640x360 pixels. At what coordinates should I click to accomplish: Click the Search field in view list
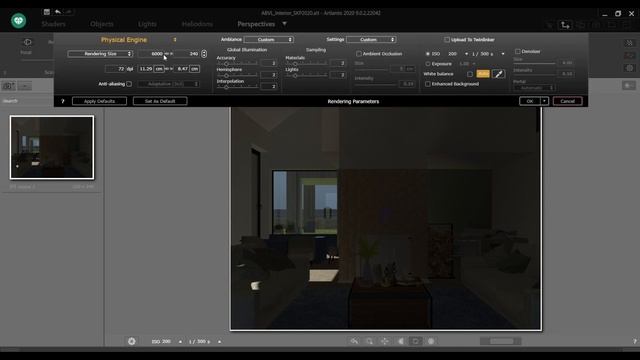(51, 101)
